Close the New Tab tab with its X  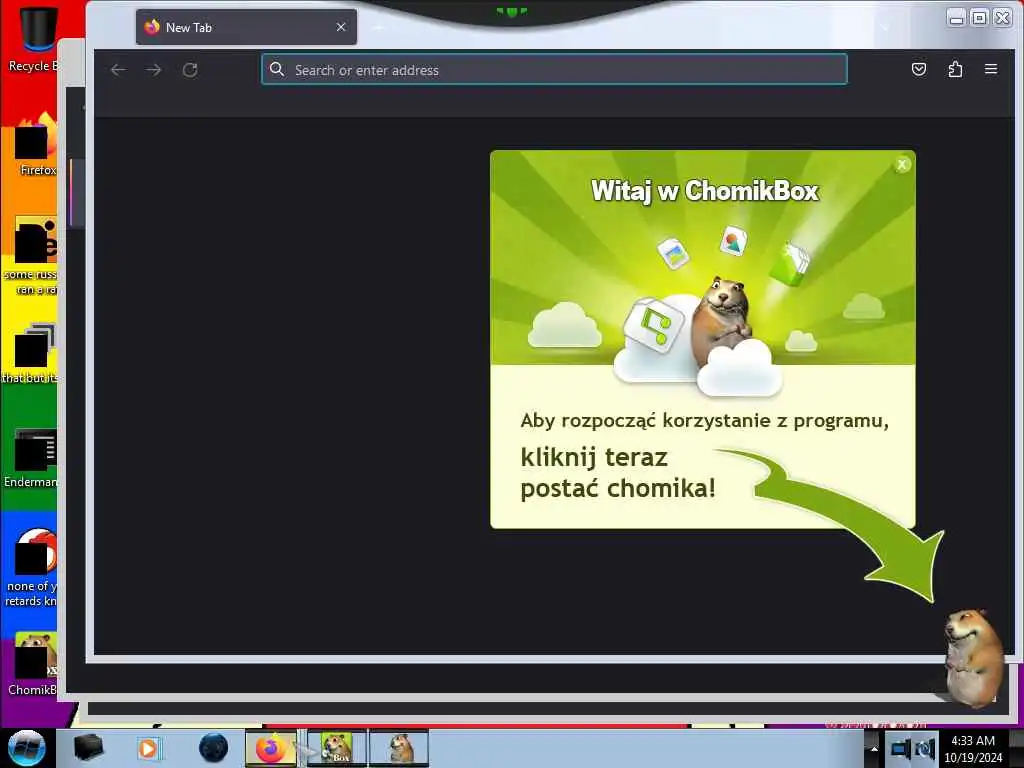click(x=341, y=27)
